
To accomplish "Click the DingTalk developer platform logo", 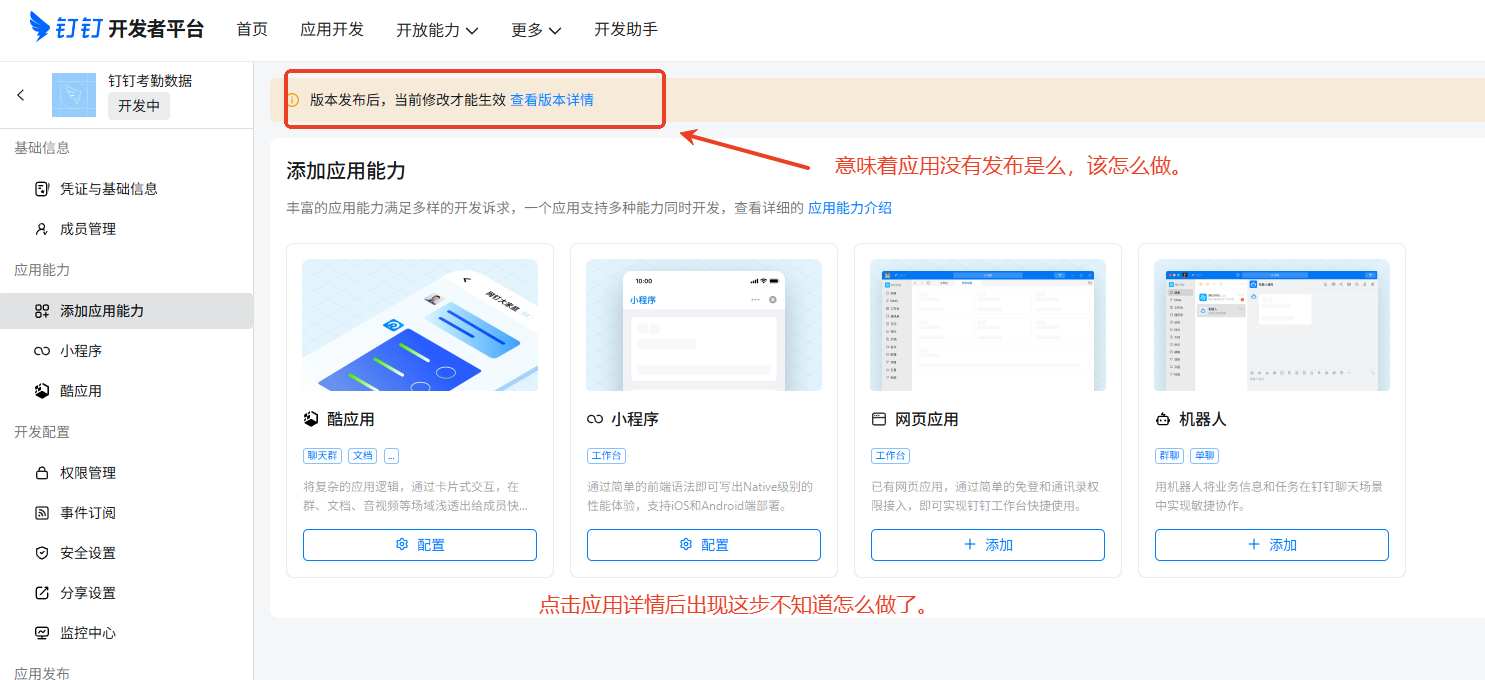I will click(116, 27).
